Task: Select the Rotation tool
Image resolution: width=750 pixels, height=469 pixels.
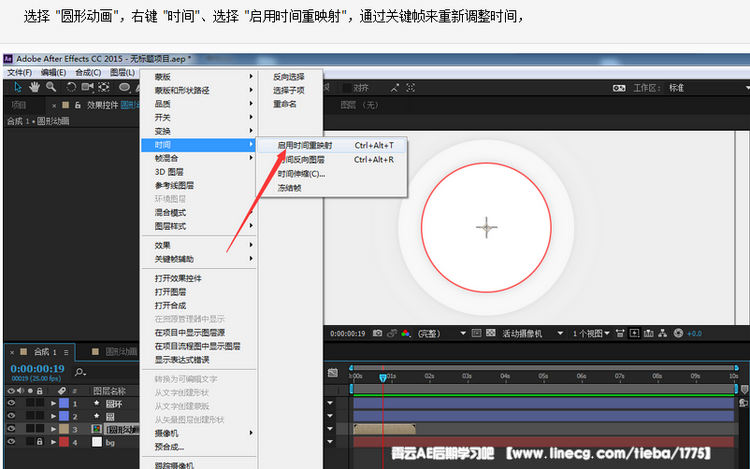Action: (x=71, y=87)
